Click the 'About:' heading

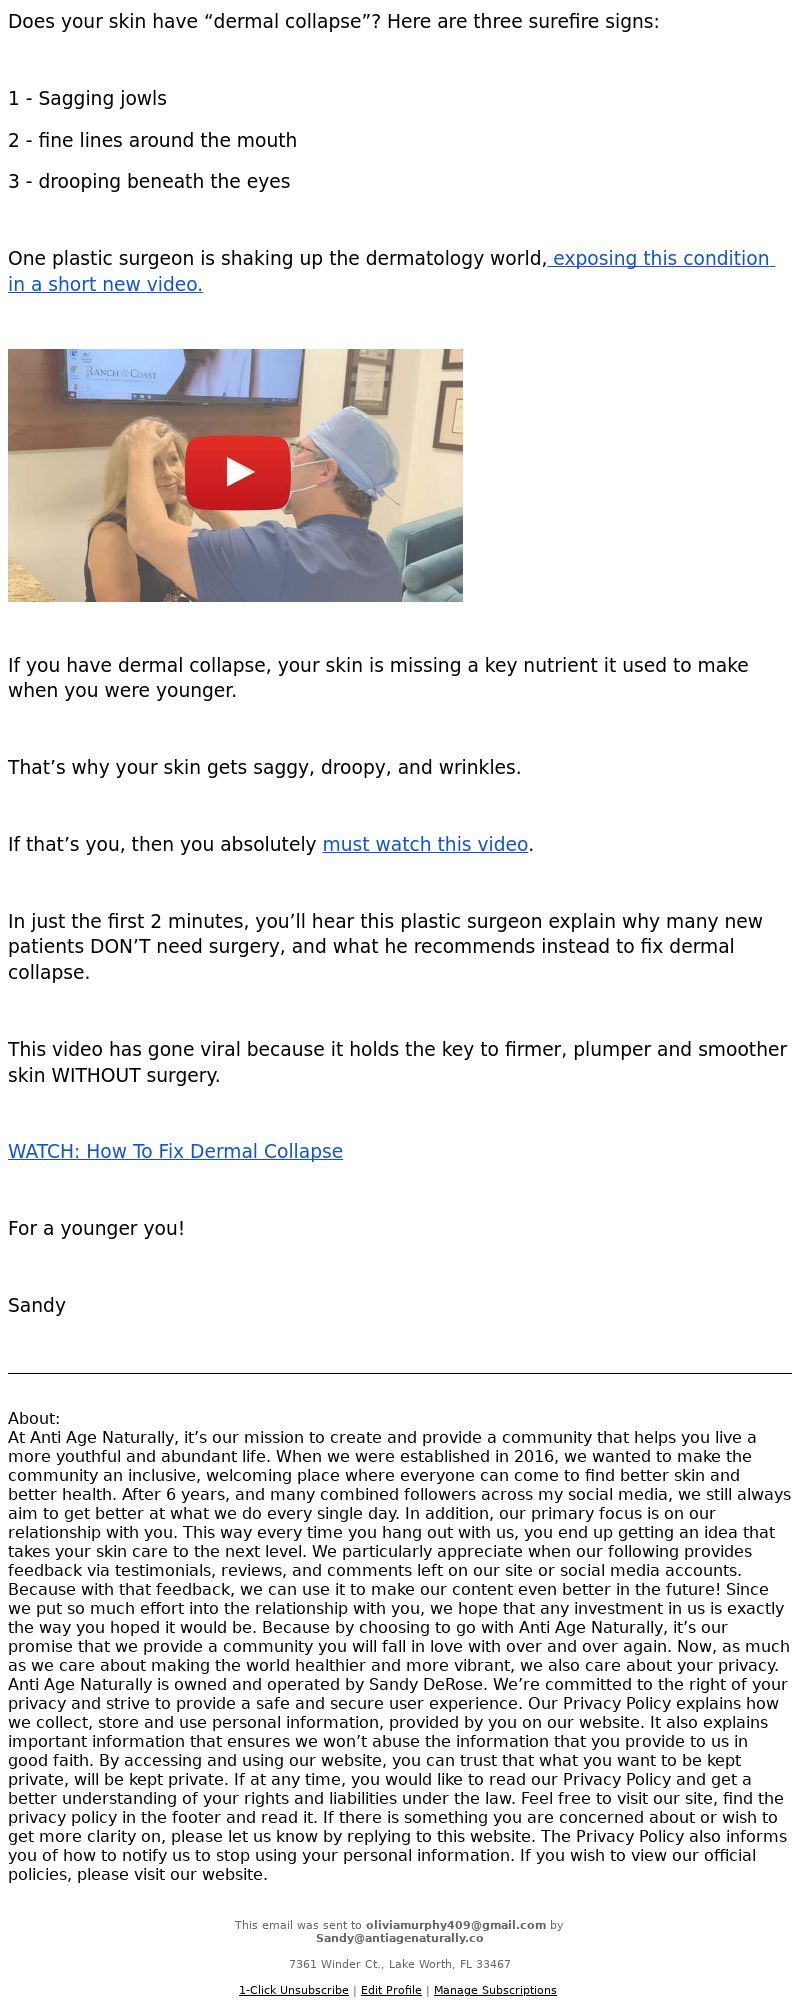click(x=34, y=1418)
